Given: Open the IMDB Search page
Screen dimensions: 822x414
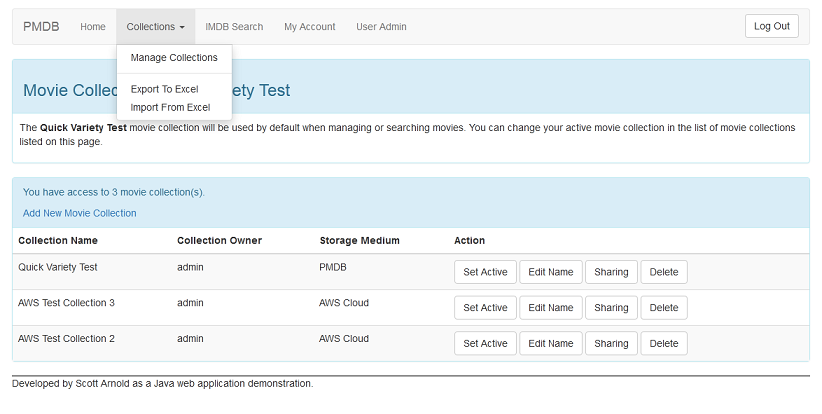Looking at the screenshot, I should pyautogui.click(x=234, y=27).
